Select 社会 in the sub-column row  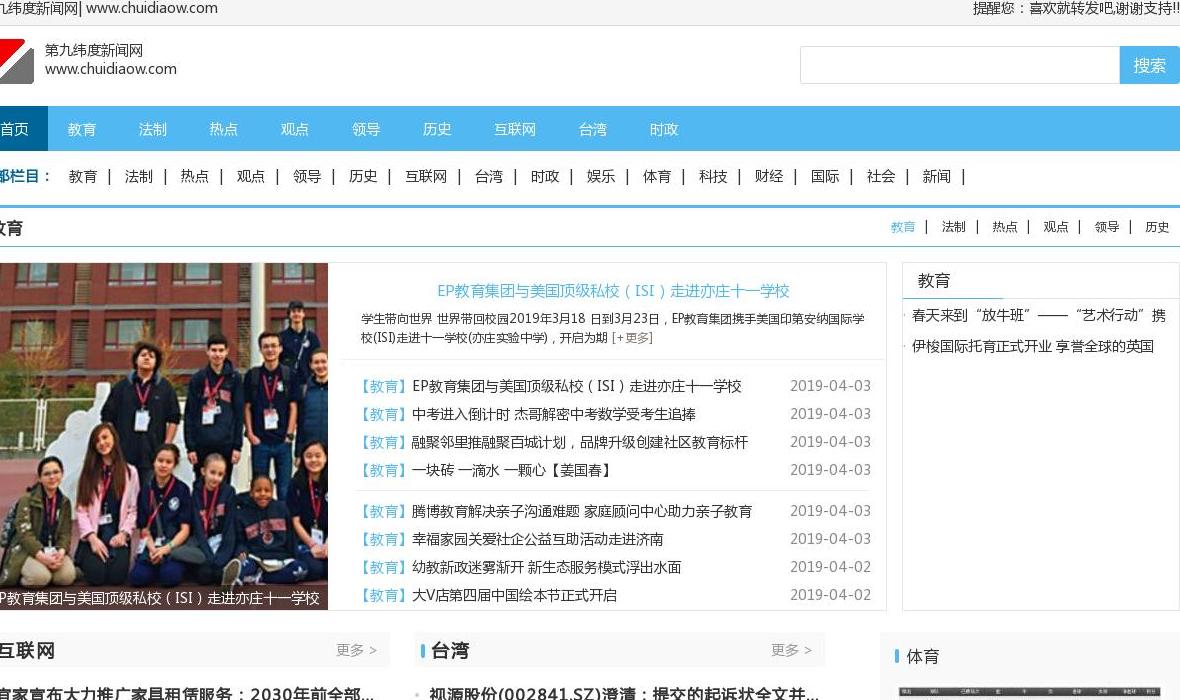point(880,176)
